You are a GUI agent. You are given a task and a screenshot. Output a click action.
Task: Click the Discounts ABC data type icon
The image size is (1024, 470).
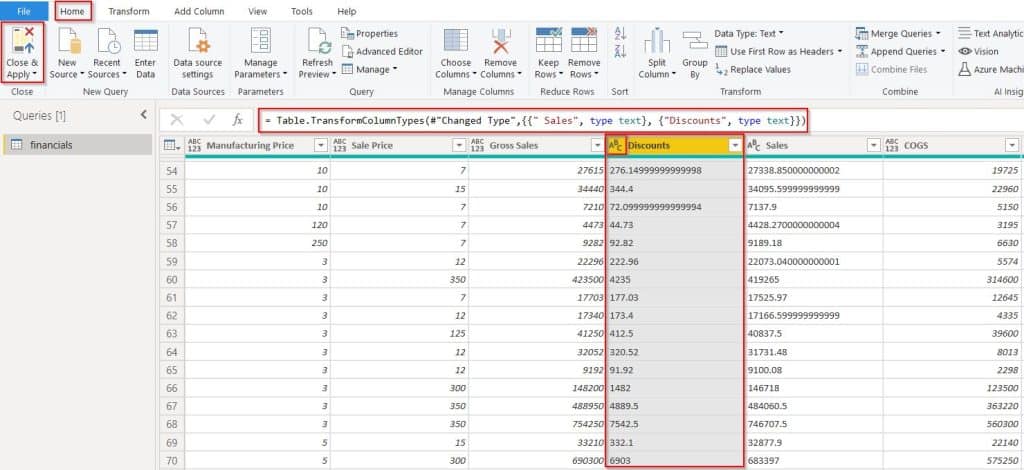pos(616,146)
